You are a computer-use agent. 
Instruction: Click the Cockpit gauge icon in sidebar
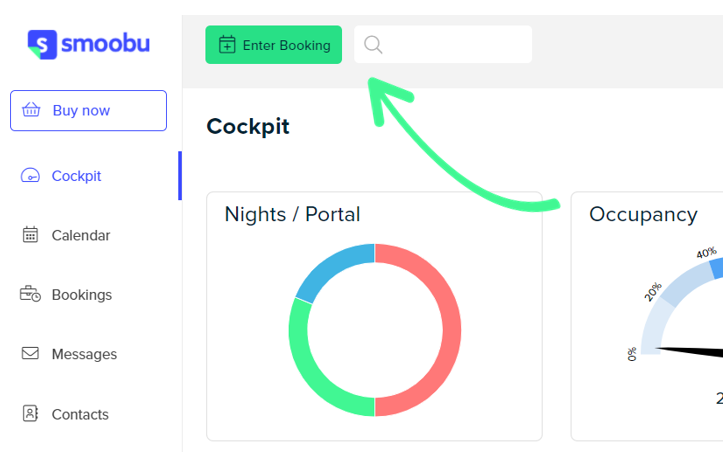(30, 176)
